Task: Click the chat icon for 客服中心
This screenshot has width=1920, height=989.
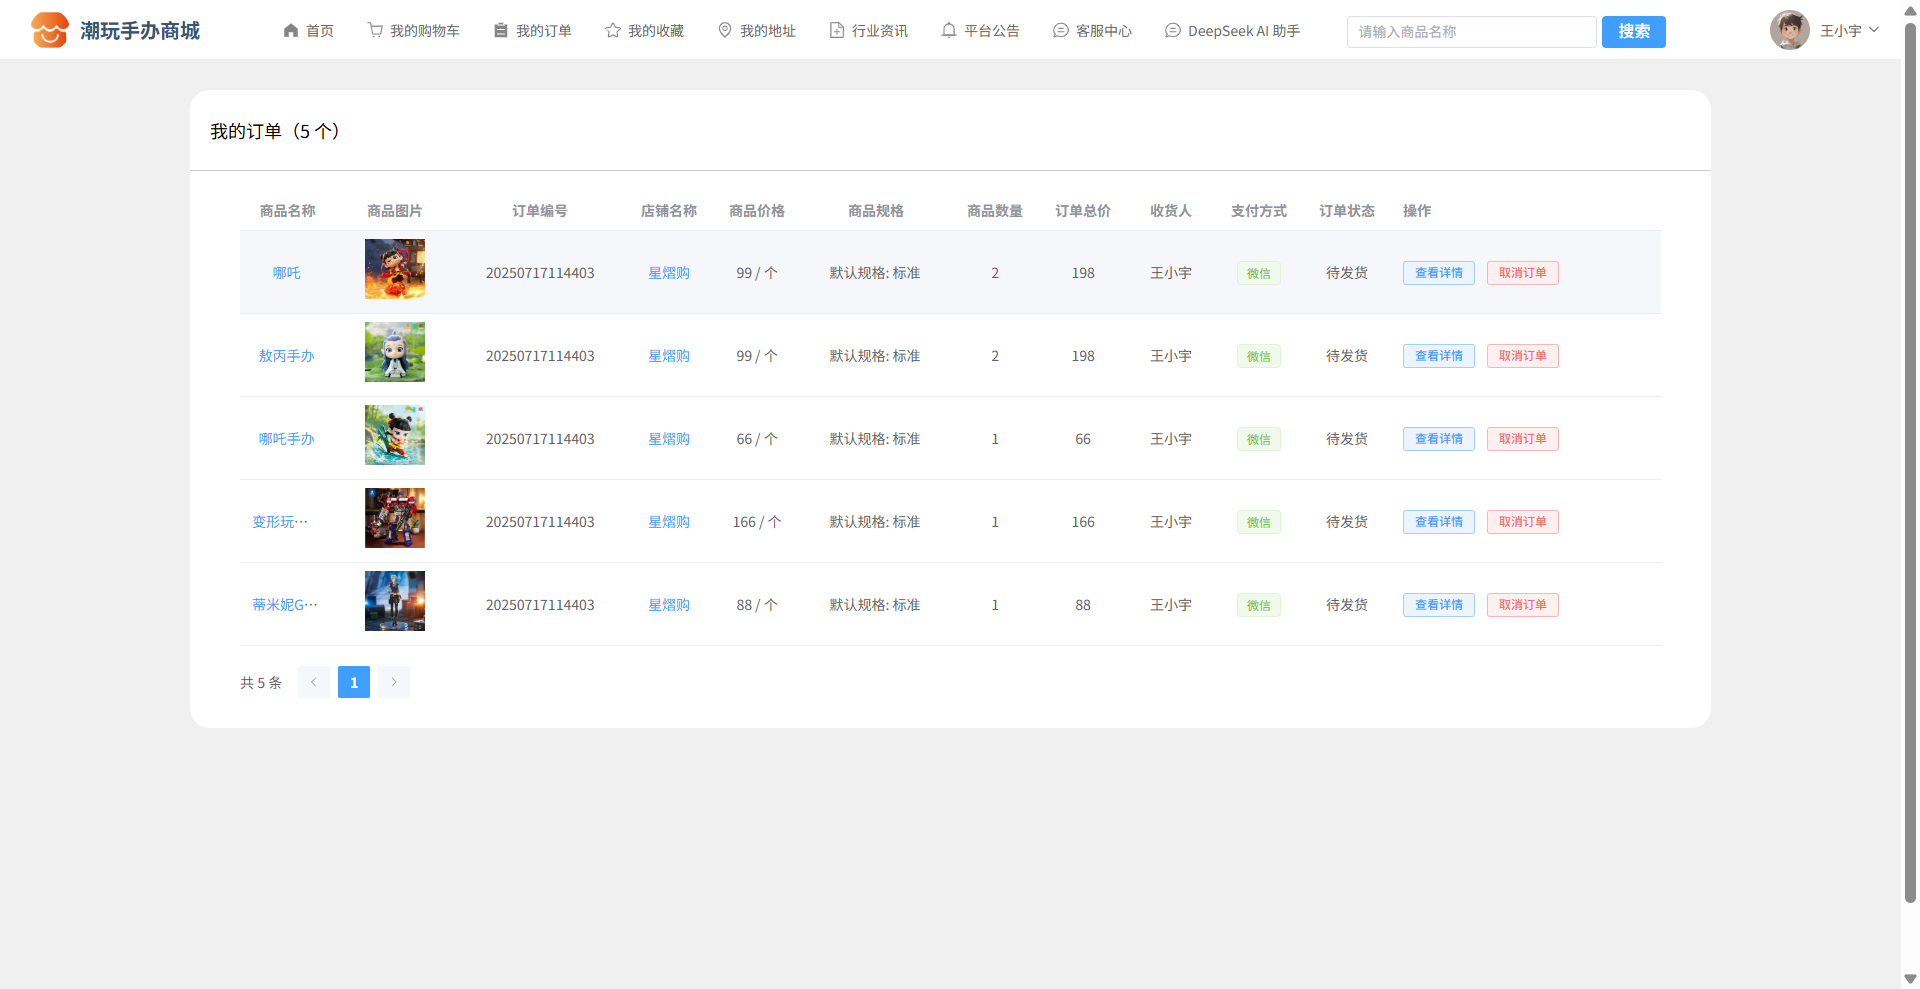Action: 1061,30
